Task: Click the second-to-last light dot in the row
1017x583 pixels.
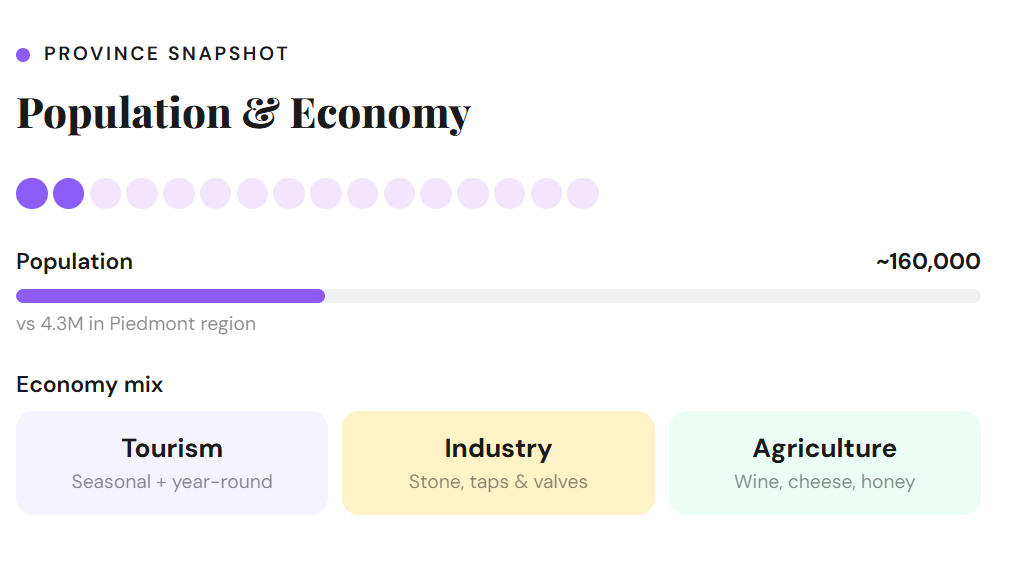Action: 546,193
